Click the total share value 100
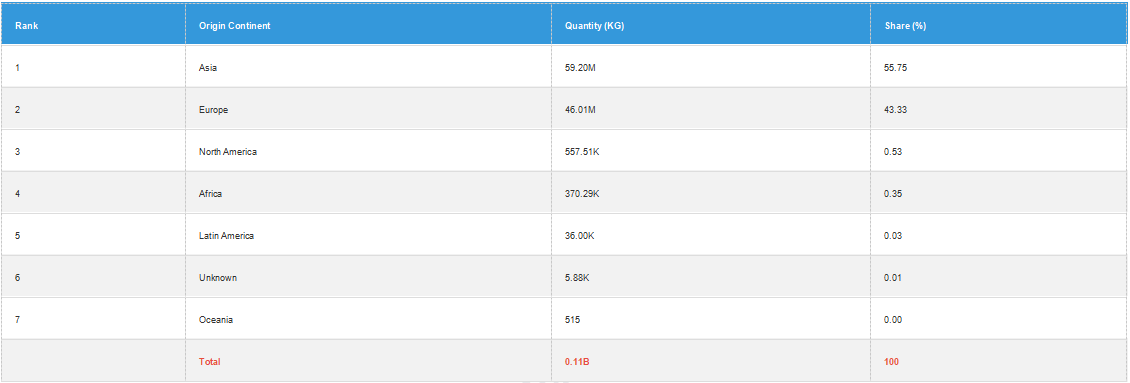Viewport: 1130px width, 383px height. (x=891, y=361)
